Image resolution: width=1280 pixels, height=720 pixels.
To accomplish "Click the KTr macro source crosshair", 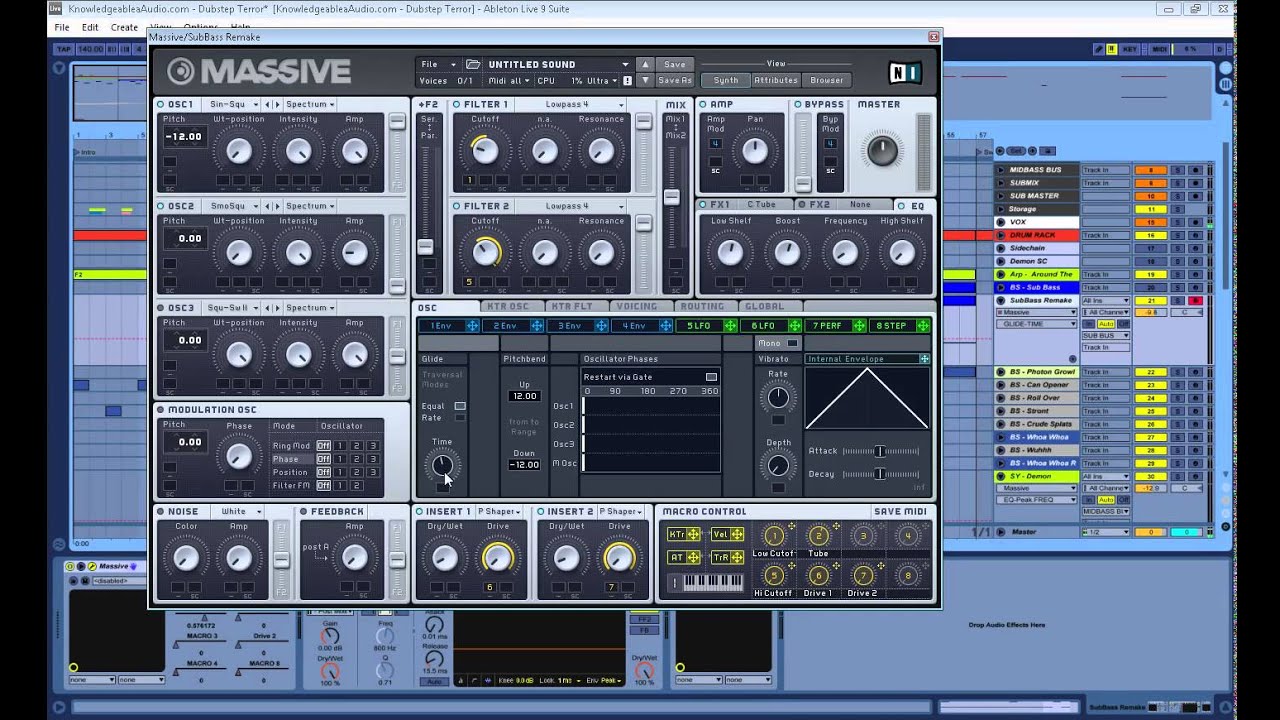I will click(693, 535).
